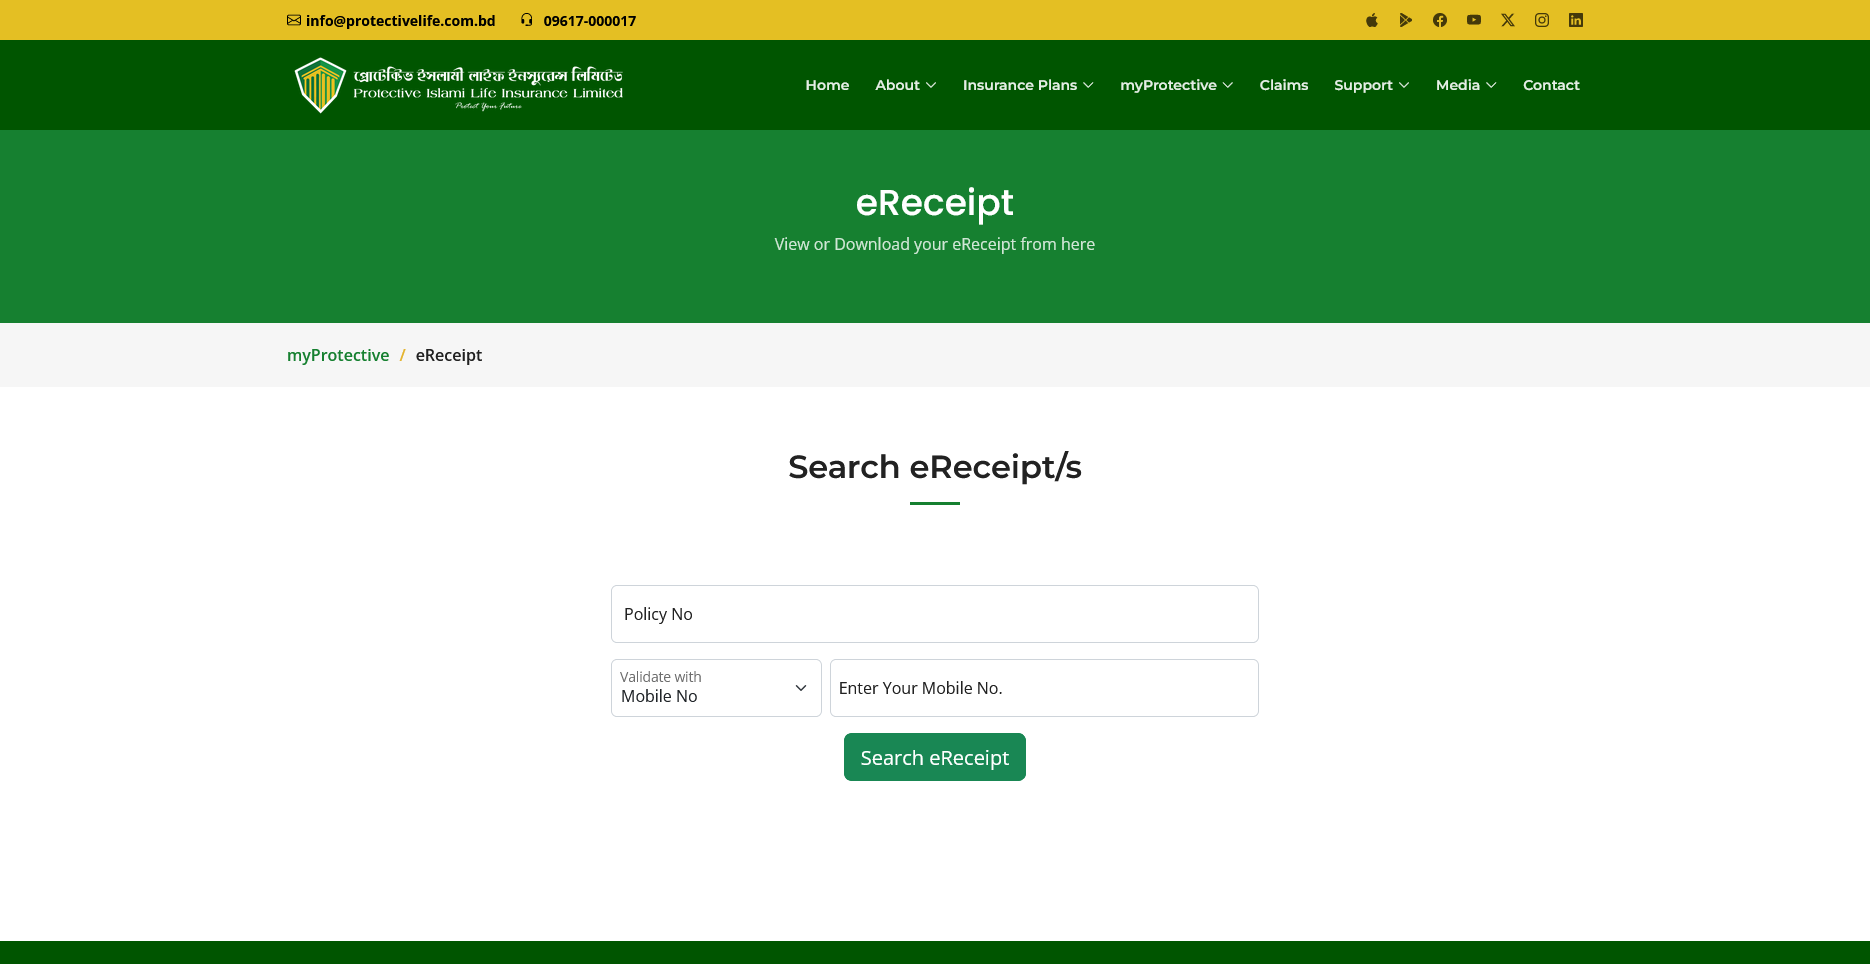Image resolution: width=1870 pixels, height=964 pixels.
Task: Click the 'View or Download your eReceipt' subtitle
Action: click(x=935, y=244)
